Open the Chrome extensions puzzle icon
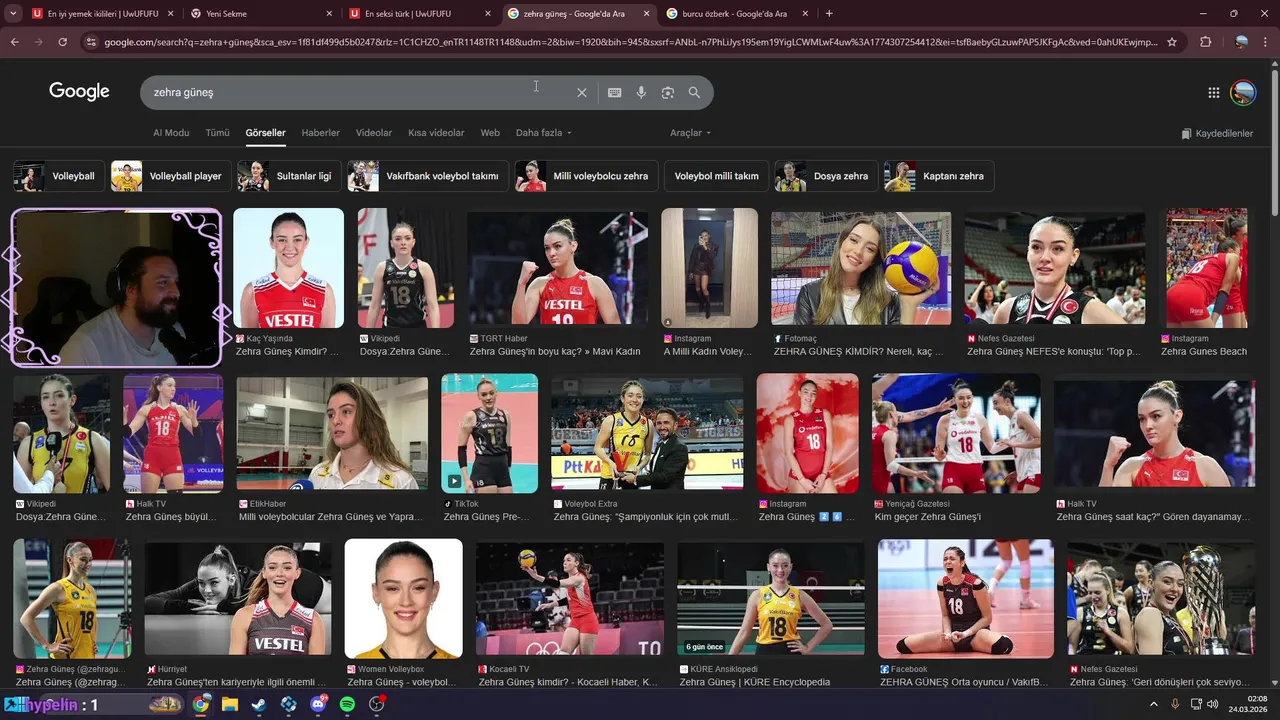This screenshot has width=1280, height=720. pos(1205,42)
